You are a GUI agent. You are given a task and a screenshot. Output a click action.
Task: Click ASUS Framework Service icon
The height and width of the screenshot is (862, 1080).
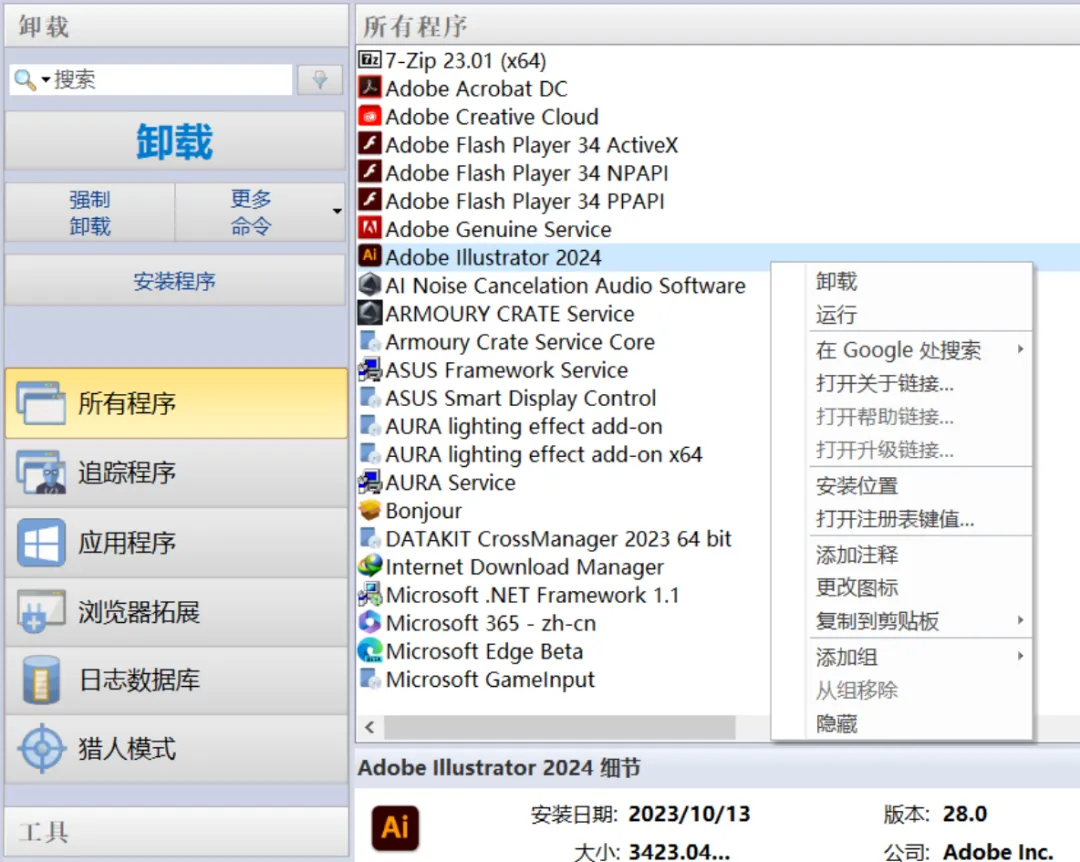coord(370,369)
